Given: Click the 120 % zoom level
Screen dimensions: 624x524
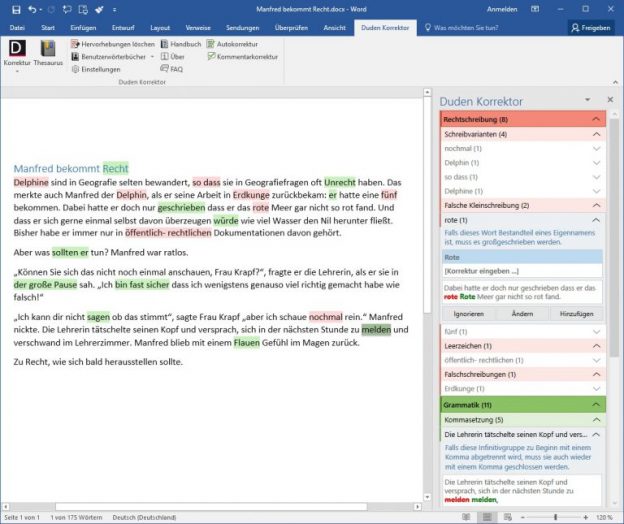Looking at the screenshot, I should (x=604, y=517).
